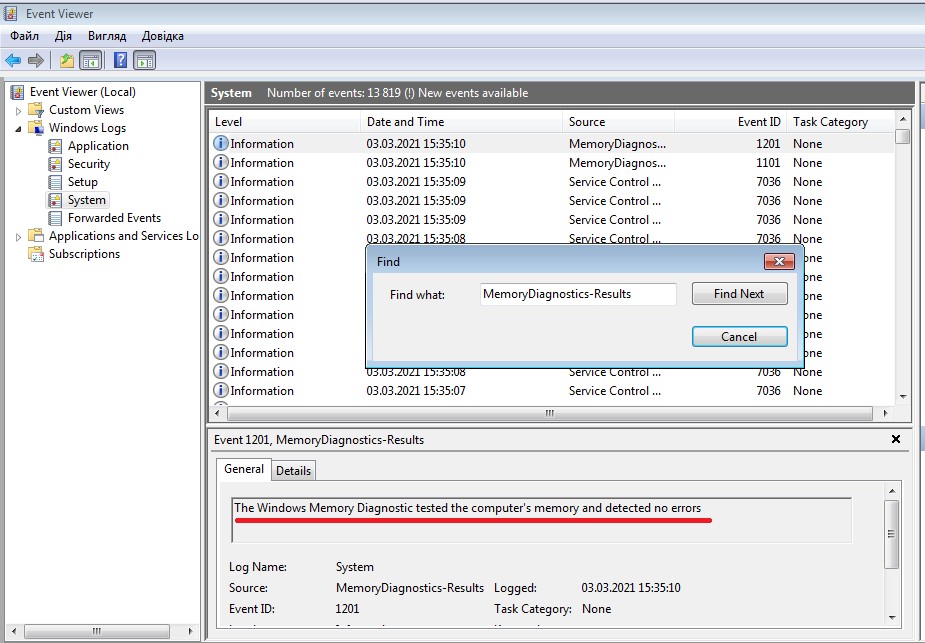Expand the Custom Views tree node
This screenshot has height=643, width=925.
[x=18, y=110]
